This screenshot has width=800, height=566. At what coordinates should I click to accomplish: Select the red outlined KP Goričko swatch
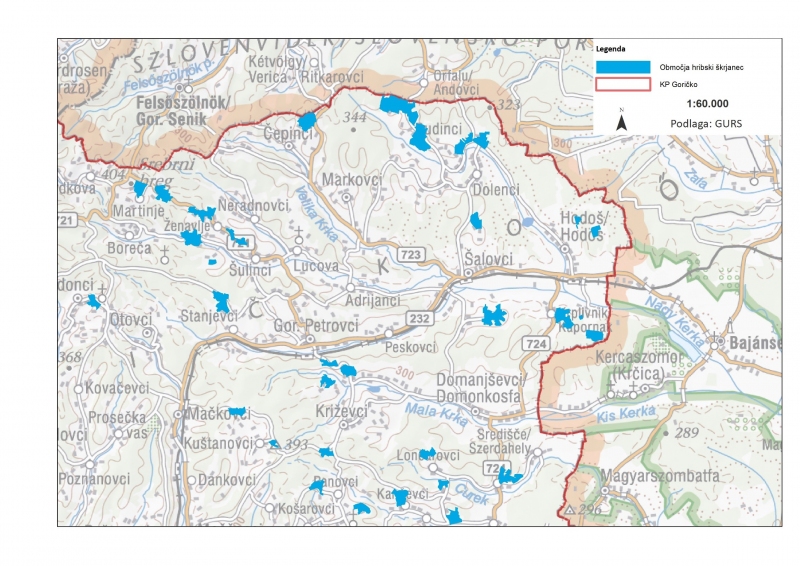pyautogui.click(x=622, y=84)
